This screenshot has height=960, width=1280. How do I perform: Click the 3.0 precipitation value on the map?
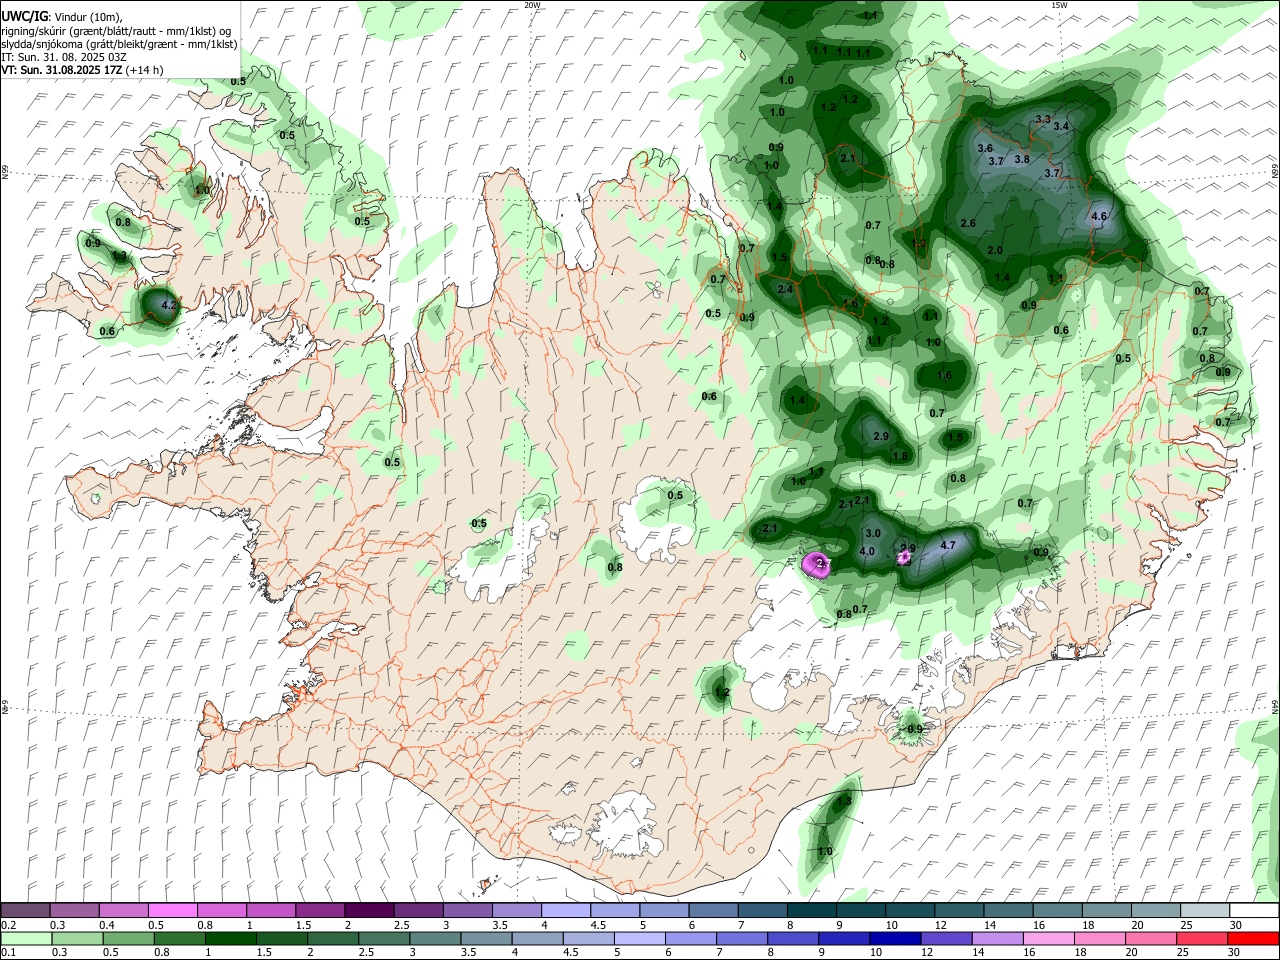click(x=873, y=533)
